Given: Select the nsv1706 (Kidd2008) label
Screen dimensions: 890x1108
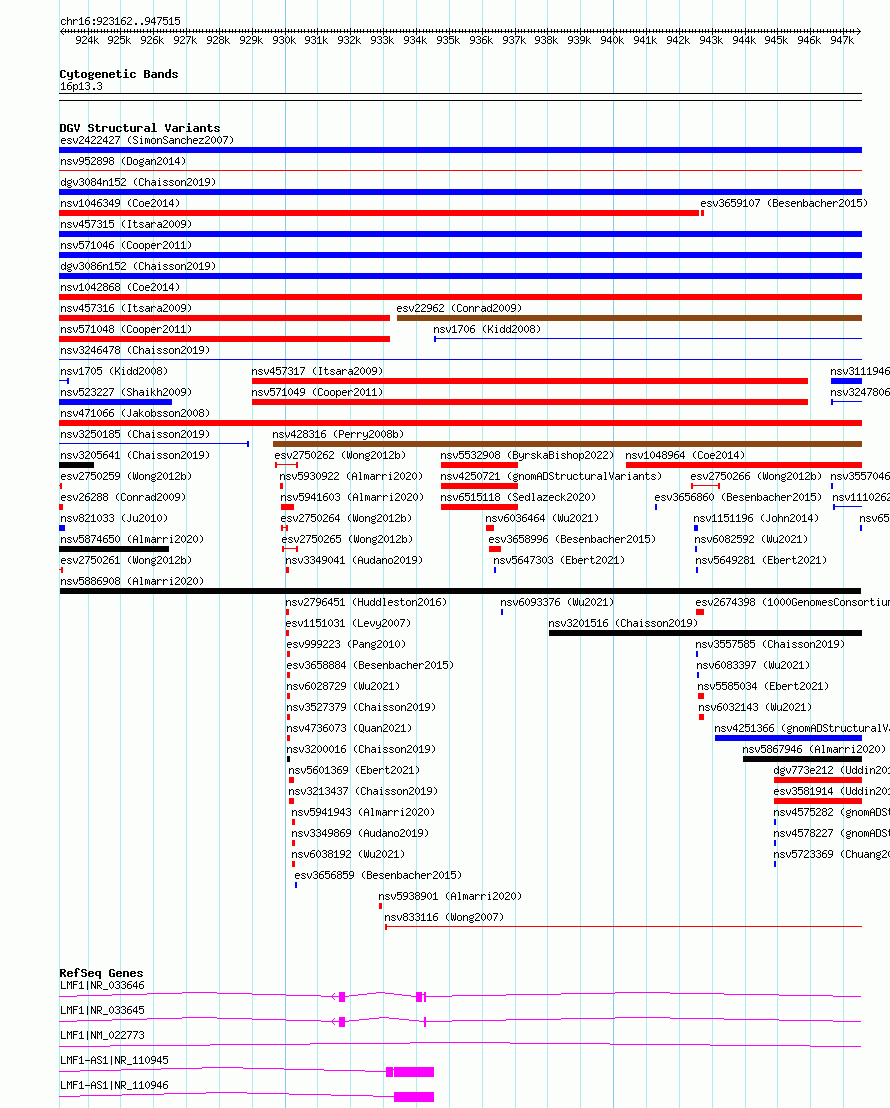Looking at the screenshot, I should 487,329.
